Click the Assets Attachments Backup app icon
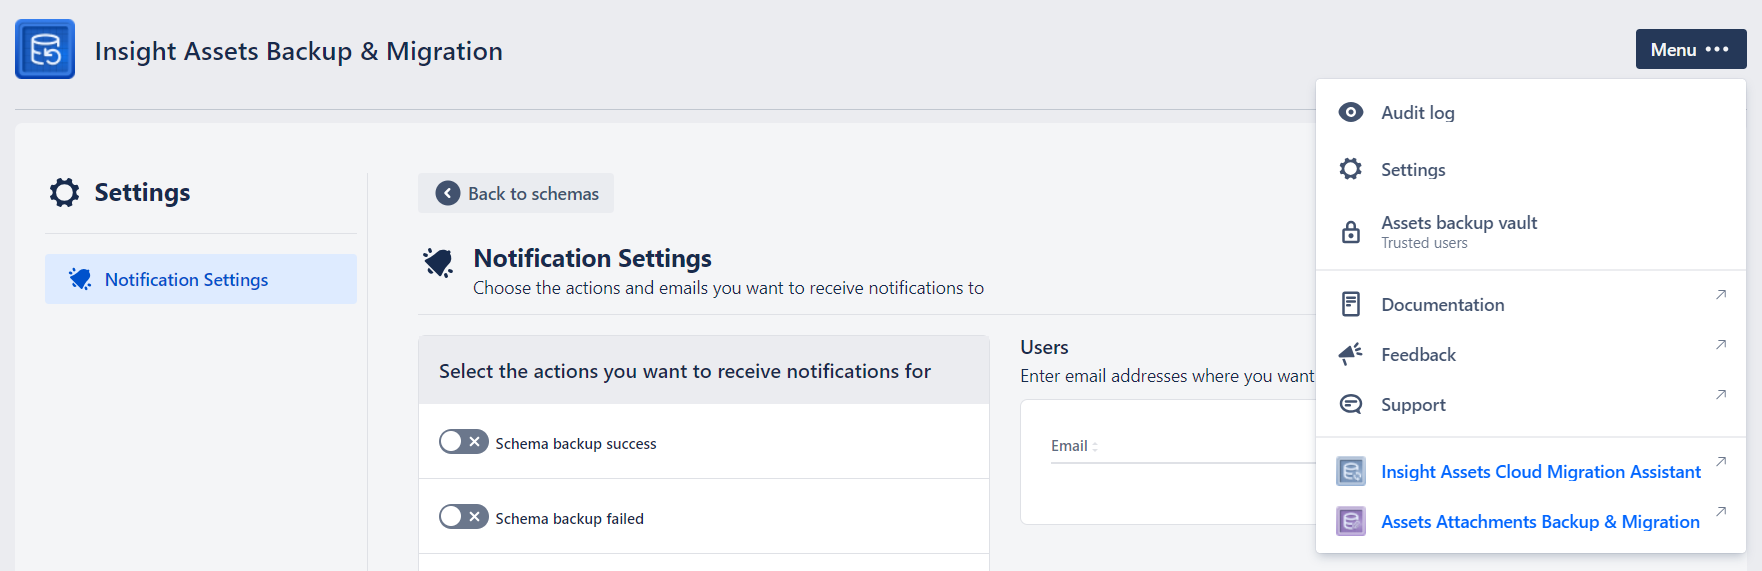The image size is (1762, 571). coord(1351,521)
